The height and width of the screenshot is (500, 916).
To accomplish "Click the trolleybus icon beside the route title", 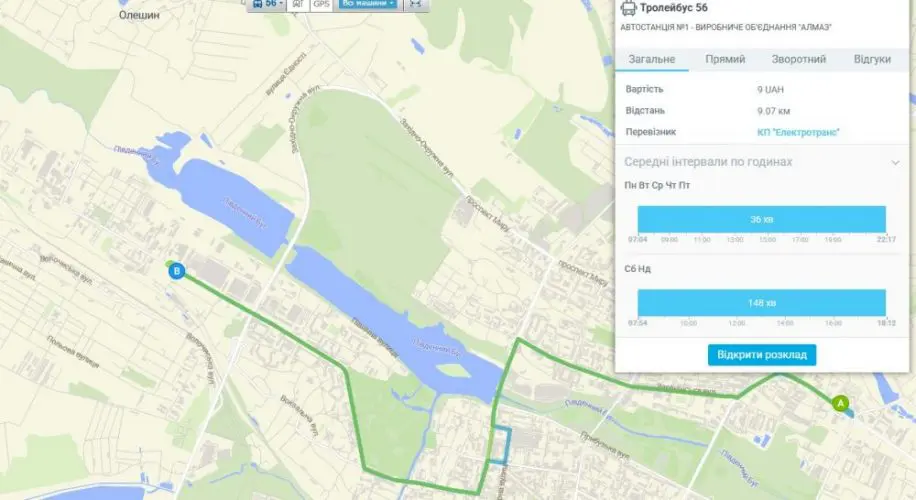I will click(628, 9).
